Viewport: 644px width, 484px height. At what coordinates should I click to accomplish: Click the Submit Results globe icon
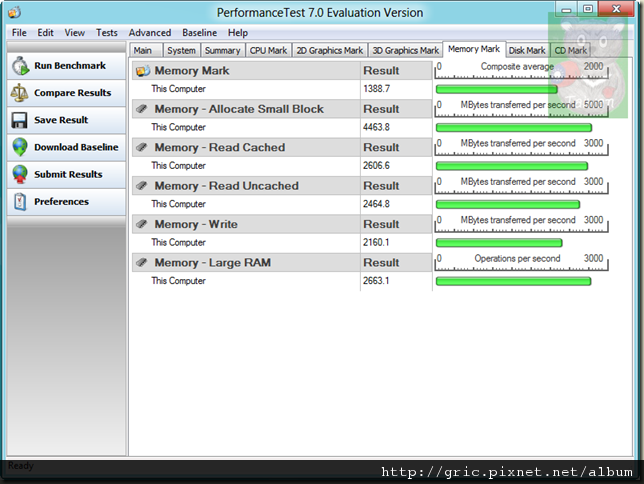20,174
